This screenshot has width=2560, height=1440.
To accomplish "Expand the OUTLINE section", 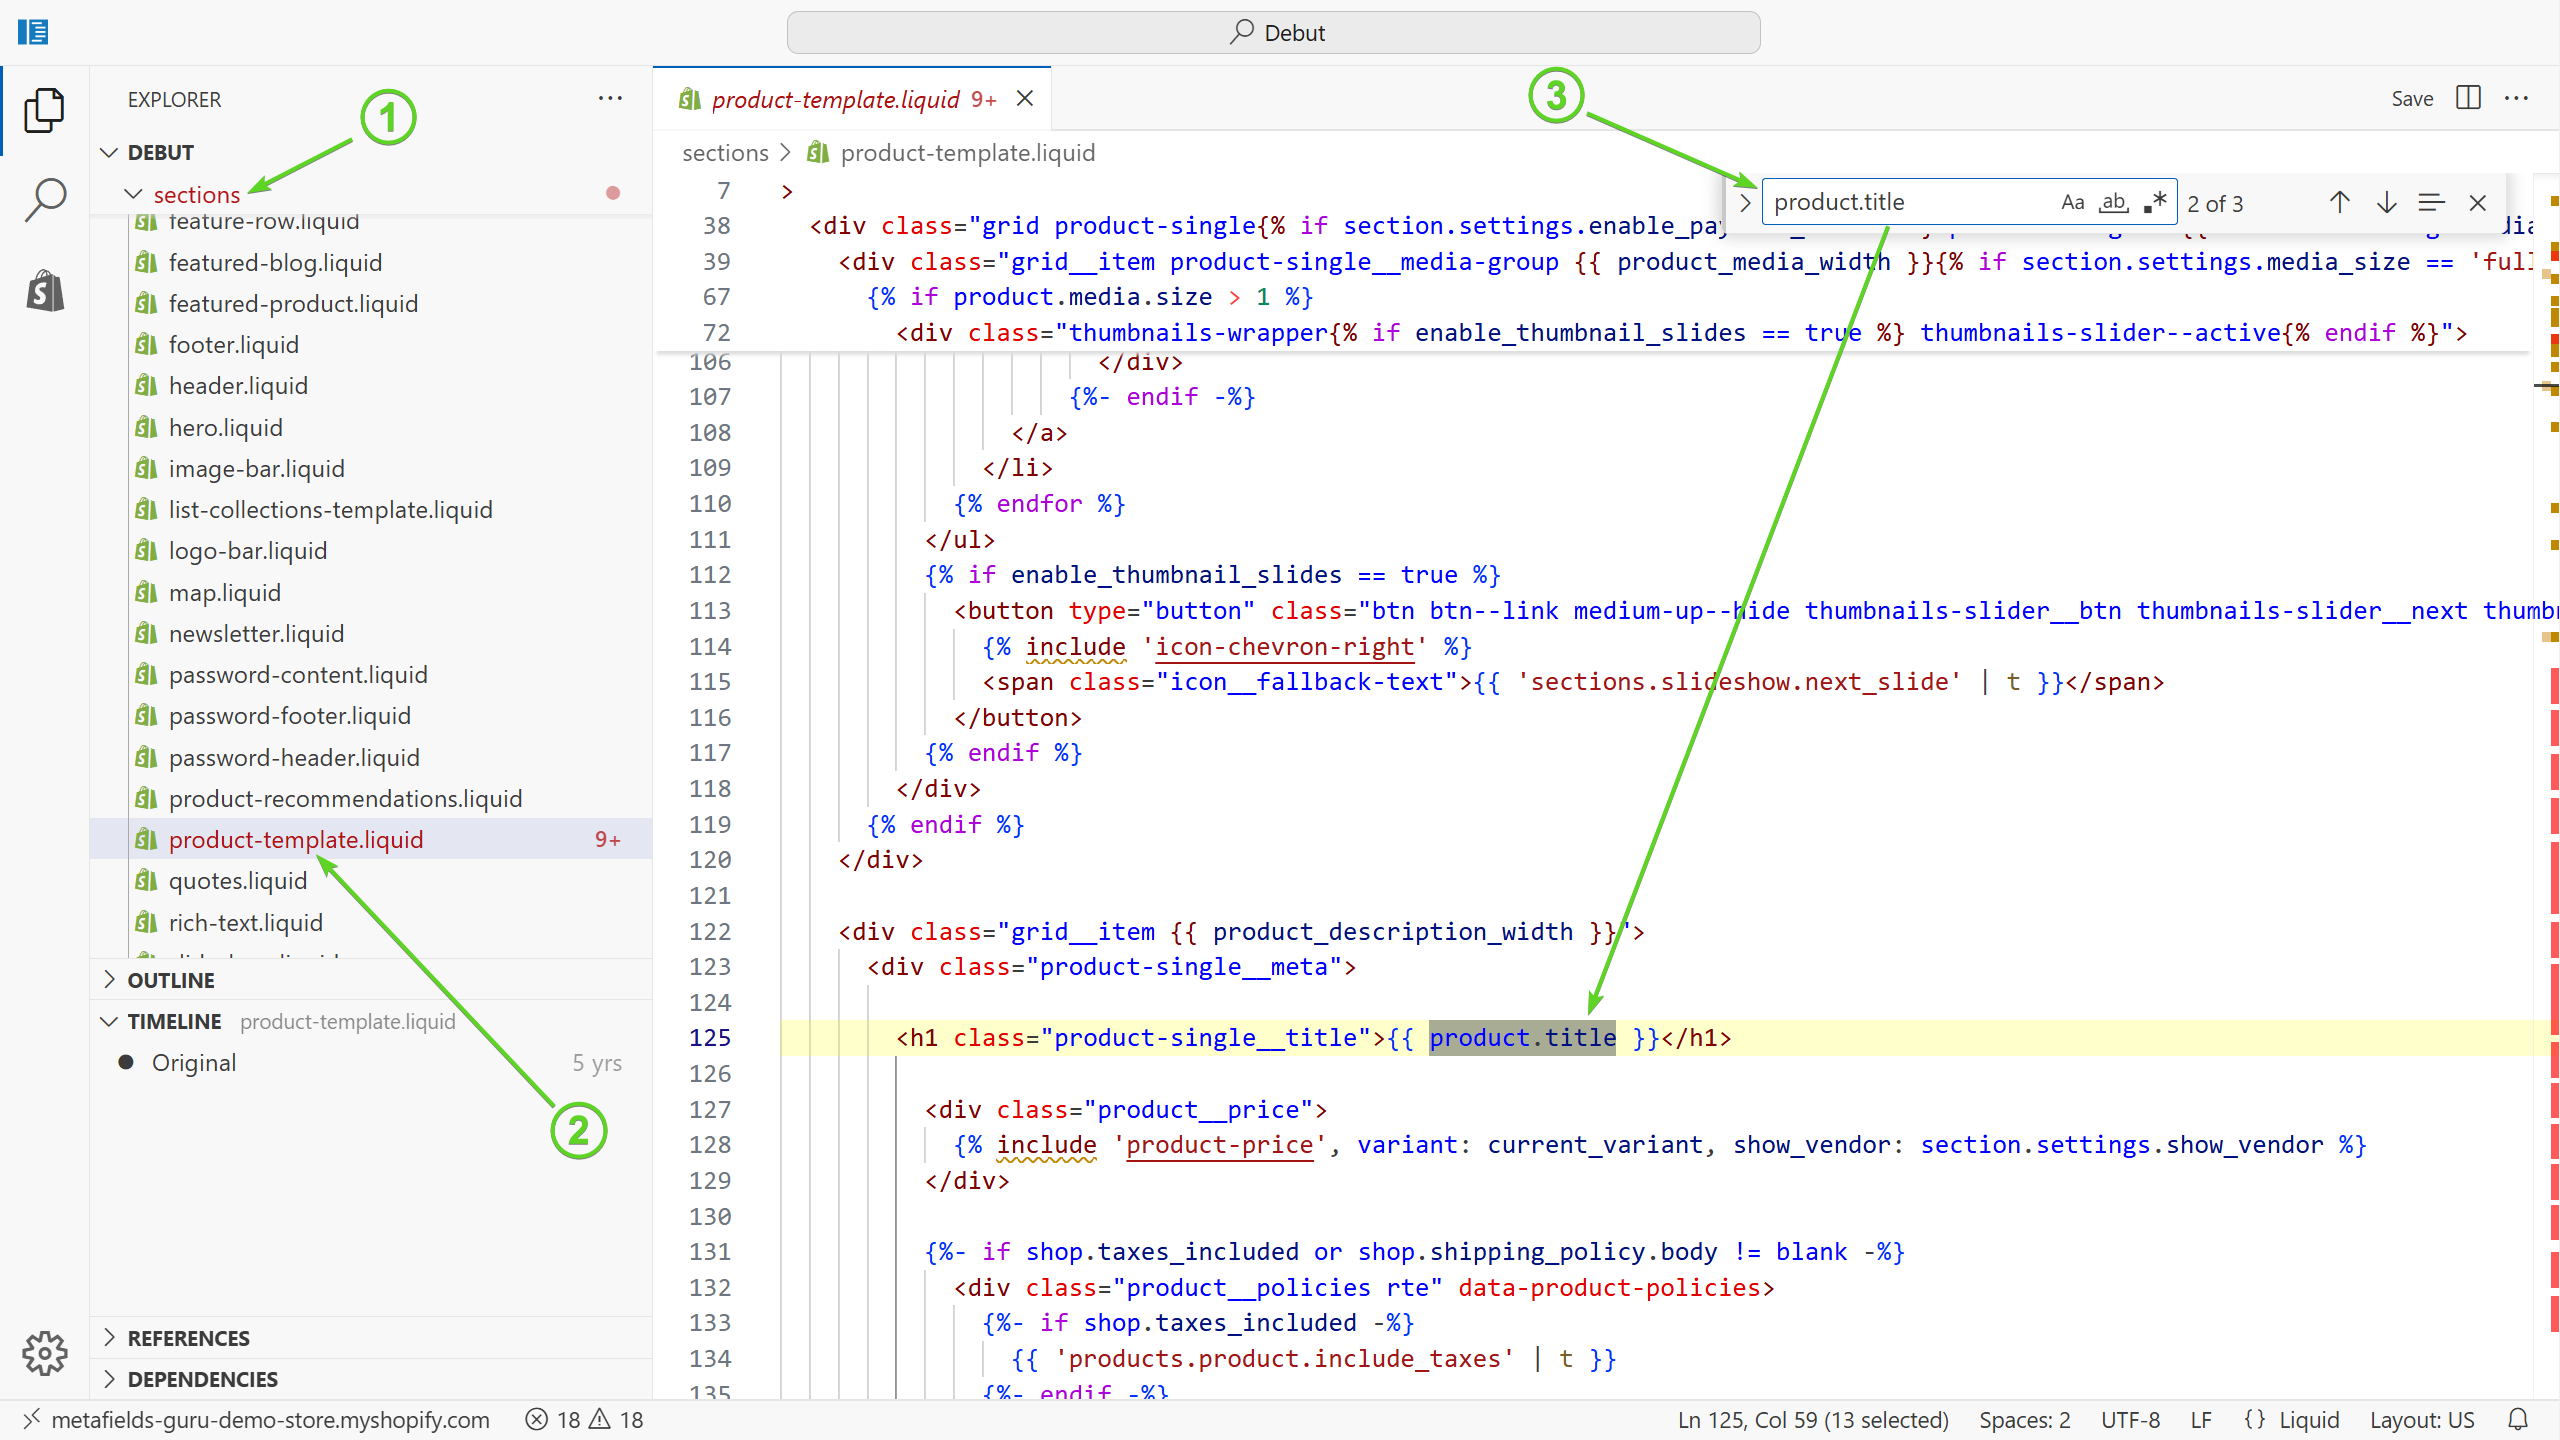I will point(170,980).
